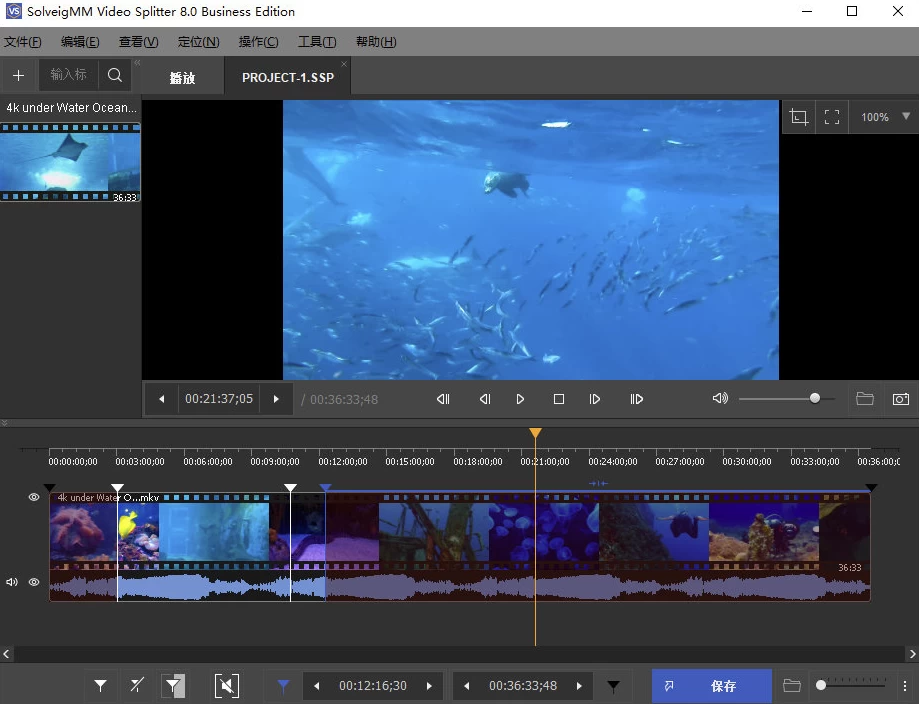
Task: Toggle video track visibility eye icon
Action: pos(33,497)
